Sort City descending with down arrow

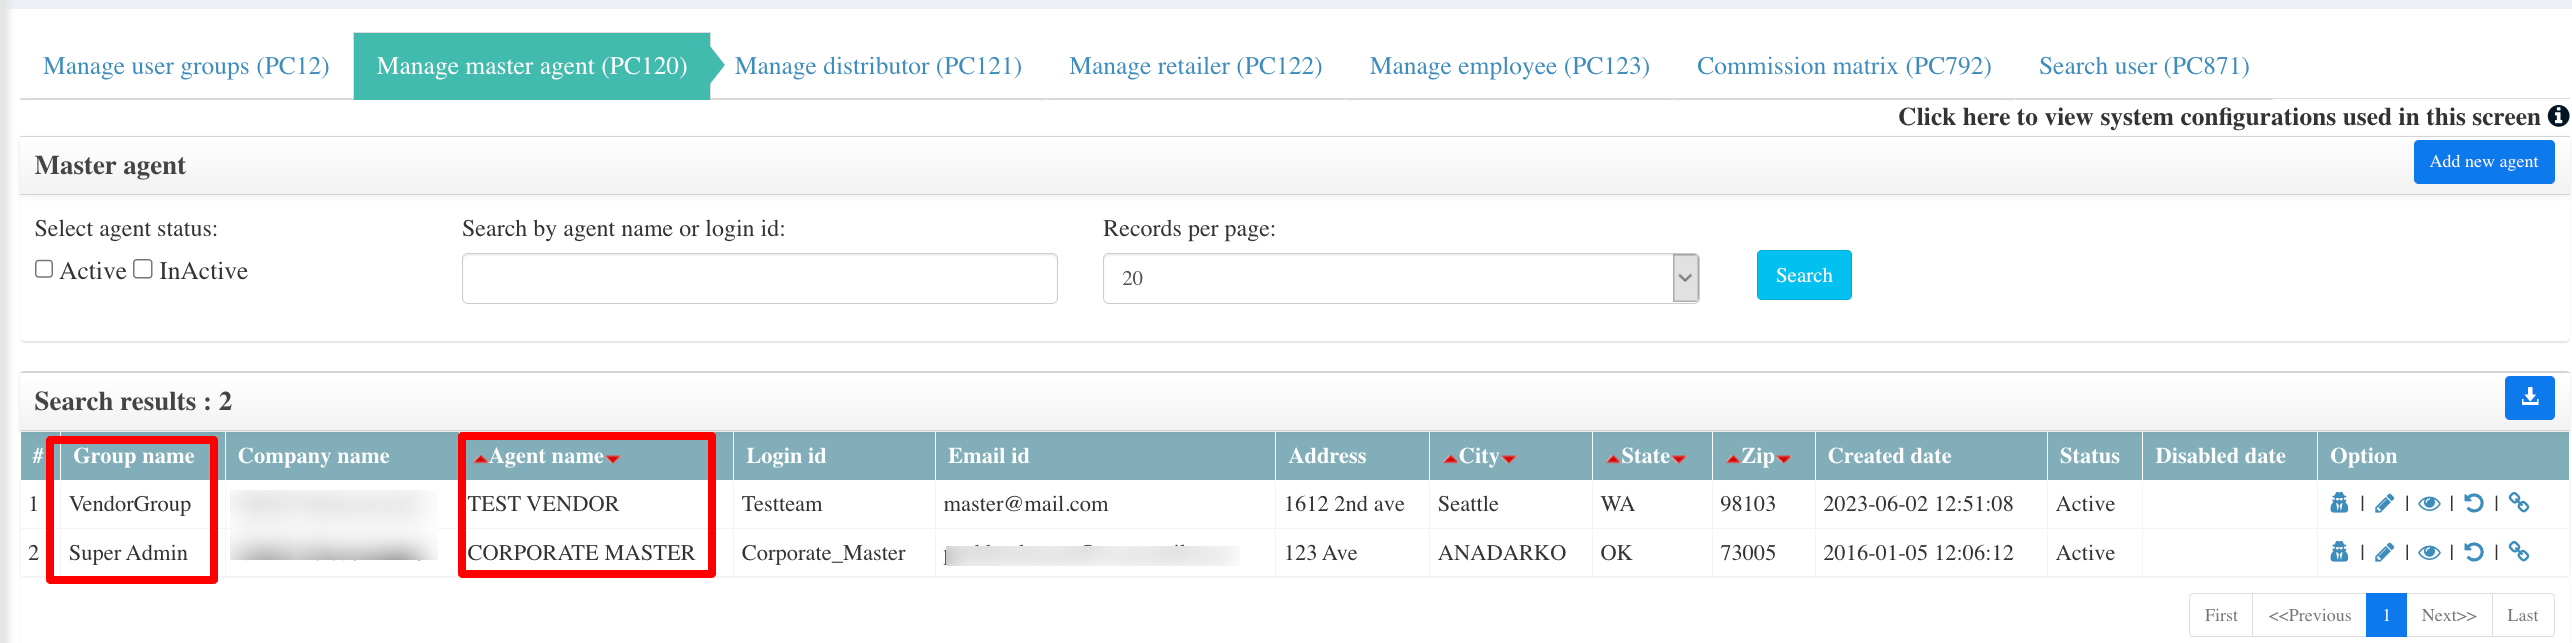[1509, 459]
